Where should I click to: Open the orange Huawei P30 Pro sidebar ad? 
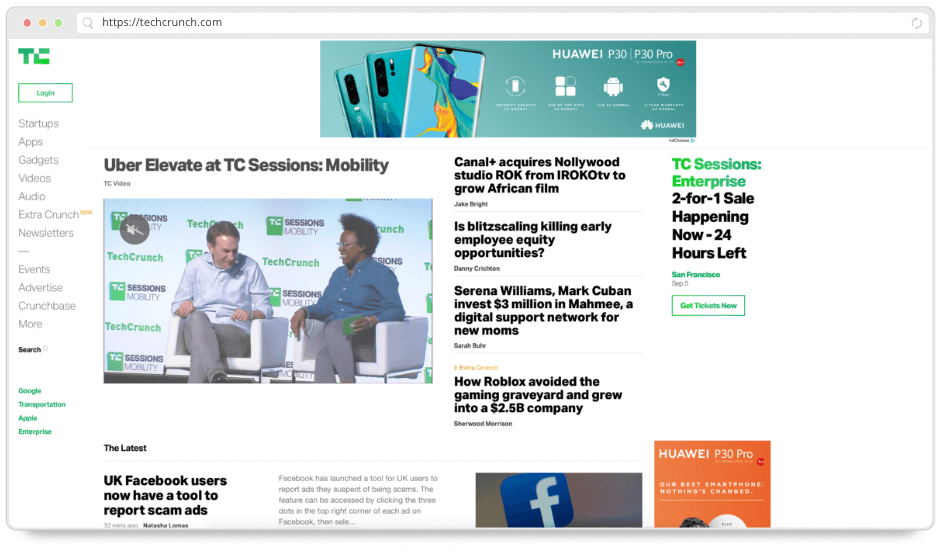point(713,484)
